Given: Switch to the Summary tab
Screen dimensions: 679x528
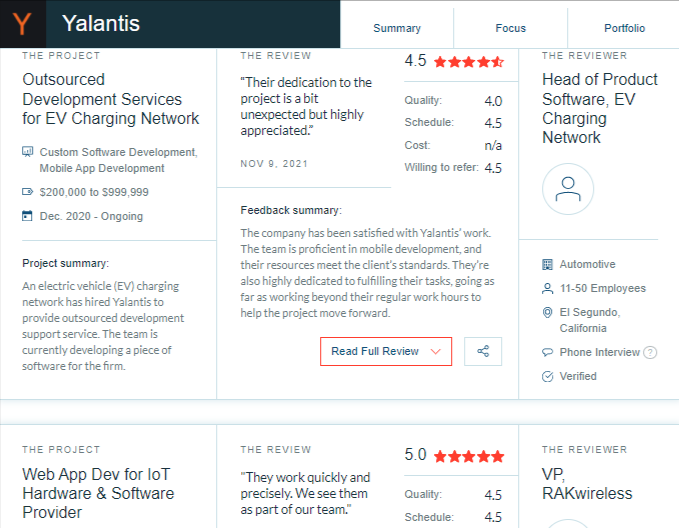Looking at the screenshot, I should (397, 28).
